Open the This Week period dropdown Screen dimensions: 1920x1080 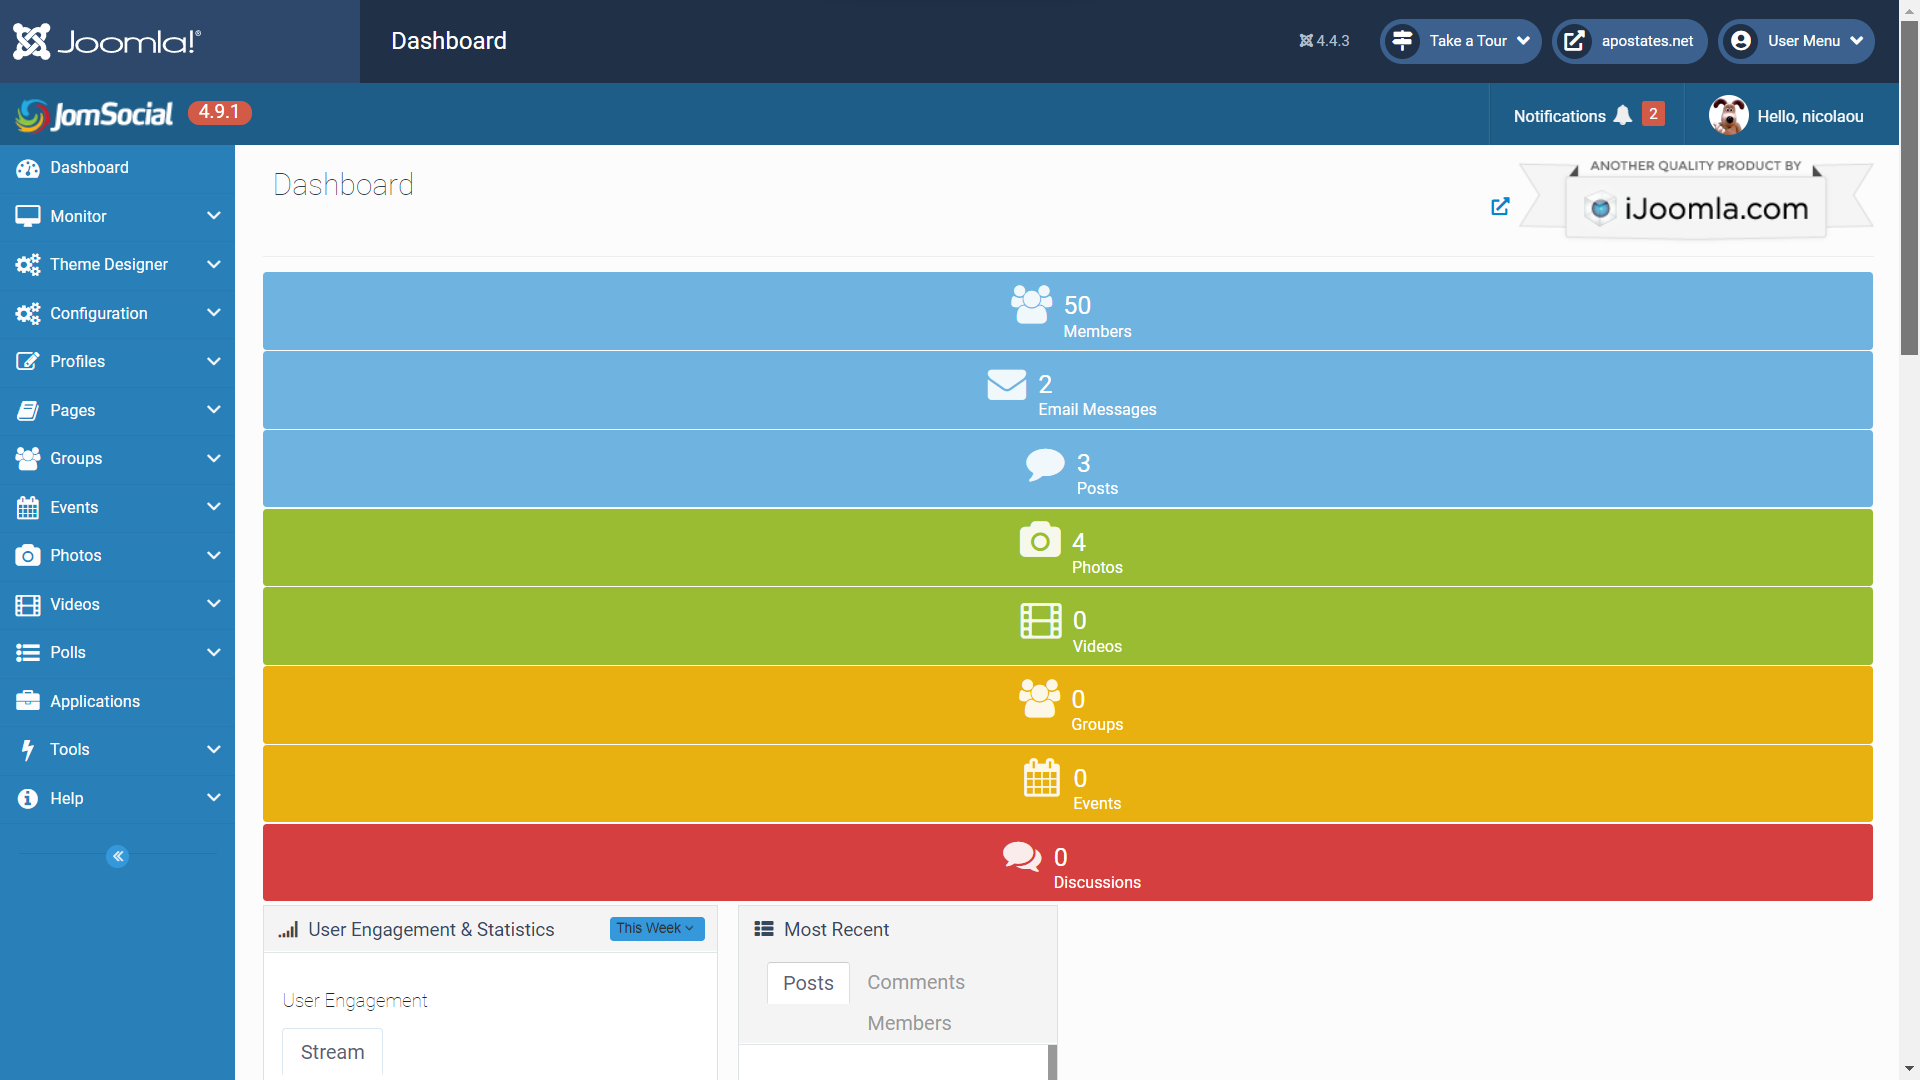(656, 929)
